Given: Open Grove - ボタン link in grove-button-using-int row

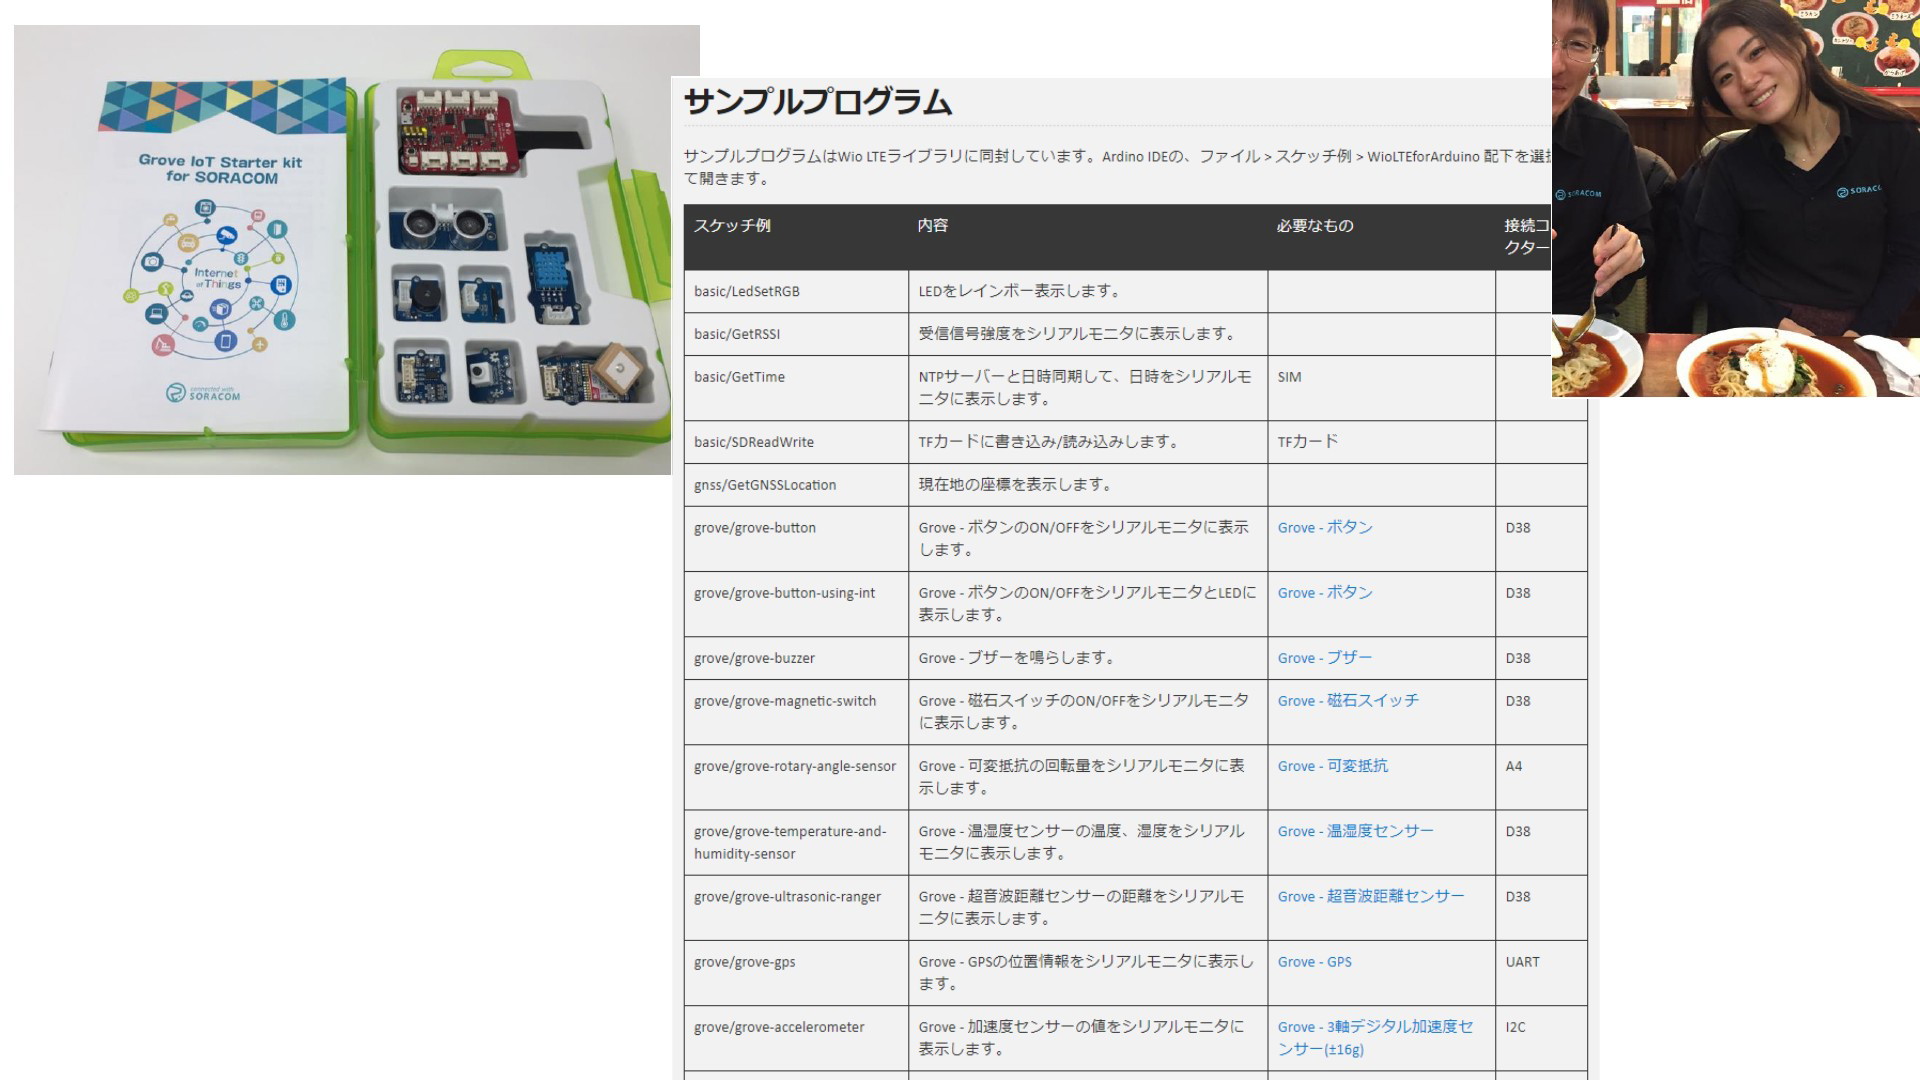Looking at the screenshot, I should [1325, 593].
